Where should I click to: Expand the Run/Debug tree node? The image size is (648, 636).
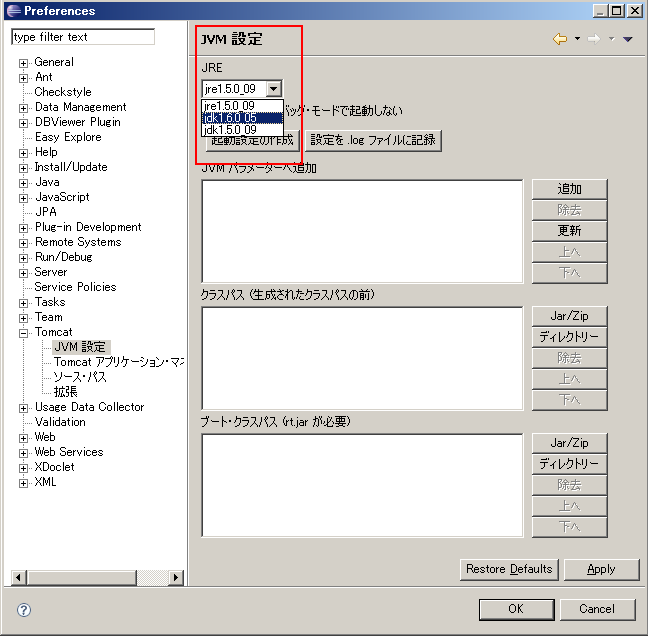(24, 258)
